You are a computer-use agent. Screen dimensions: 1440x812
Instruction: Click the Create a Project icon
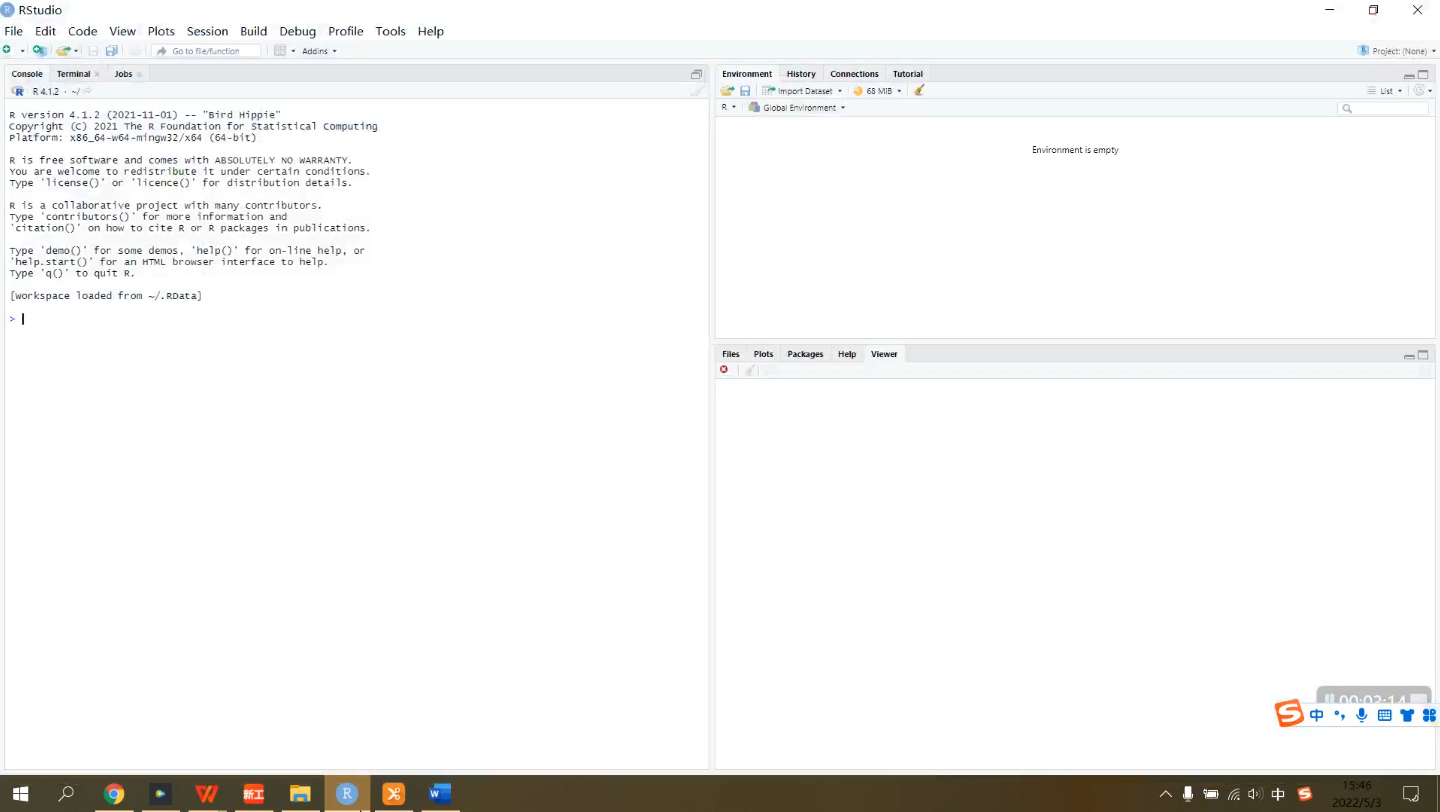click(x=39, y=50)
